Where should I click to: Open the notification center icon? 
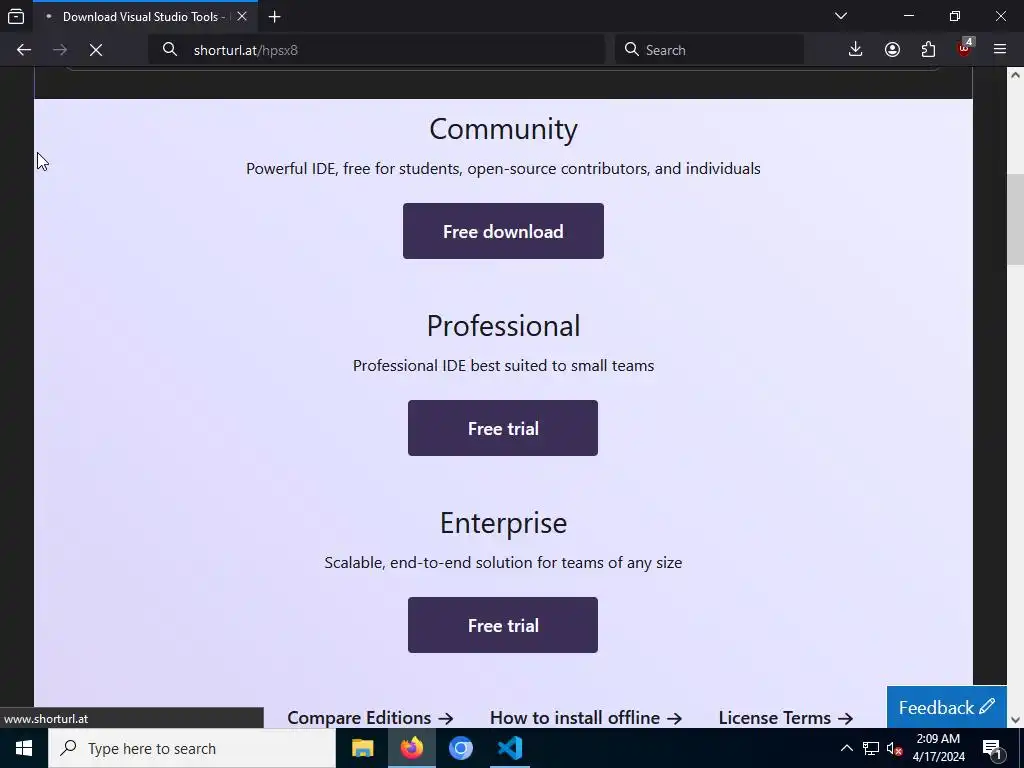pos(992,748)
